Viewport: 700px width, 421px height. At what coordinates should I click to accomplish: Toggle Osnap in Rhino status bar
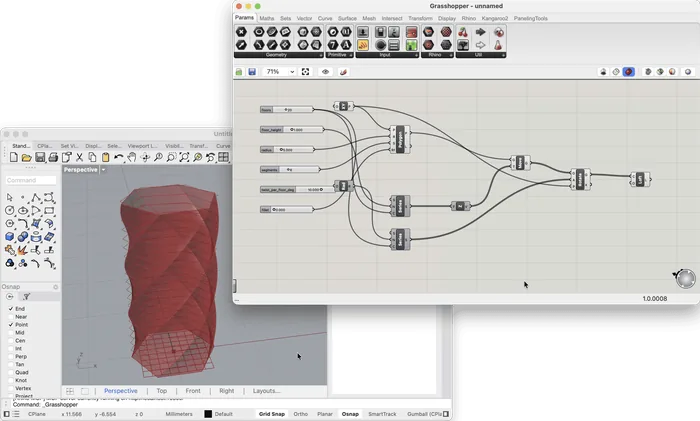[x=350, y=414]
